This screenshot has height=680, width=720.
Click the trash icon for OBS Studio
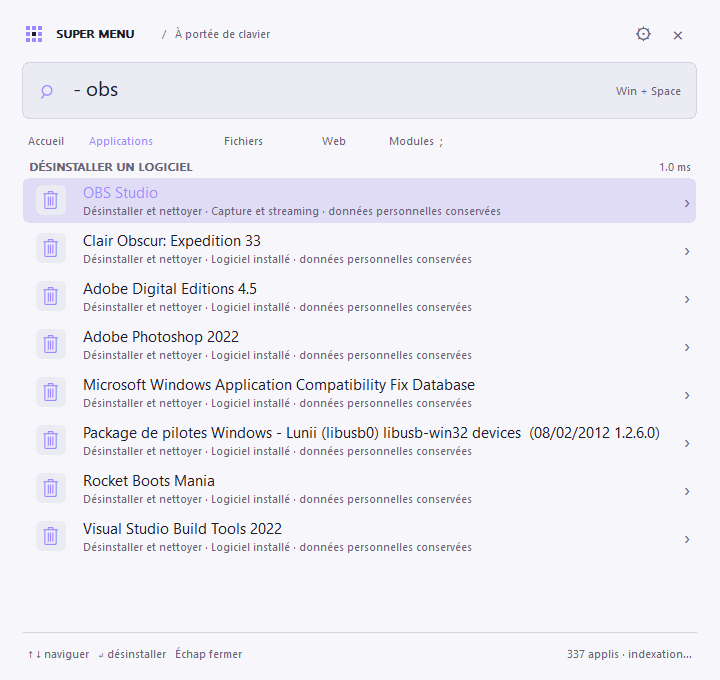tap(51, 200)
